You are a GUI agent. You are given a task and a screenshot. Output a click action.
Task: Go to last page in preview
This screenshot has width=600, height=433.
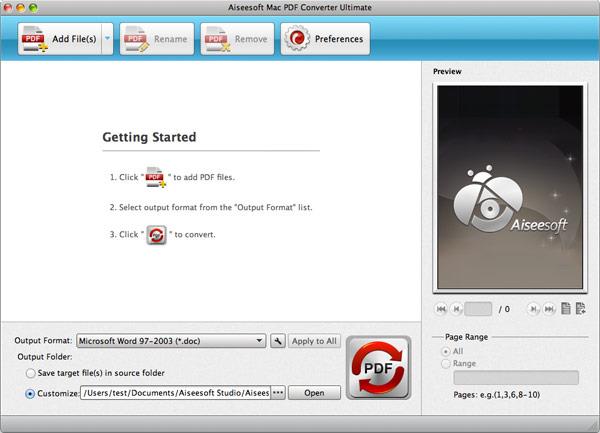pos(549,309)
